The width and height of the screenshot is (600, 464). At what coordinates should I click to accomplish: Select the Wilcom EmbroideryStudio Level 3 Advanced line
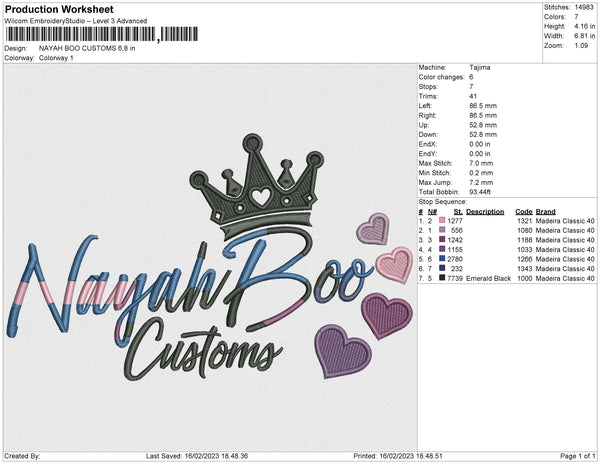pos(76,21)
